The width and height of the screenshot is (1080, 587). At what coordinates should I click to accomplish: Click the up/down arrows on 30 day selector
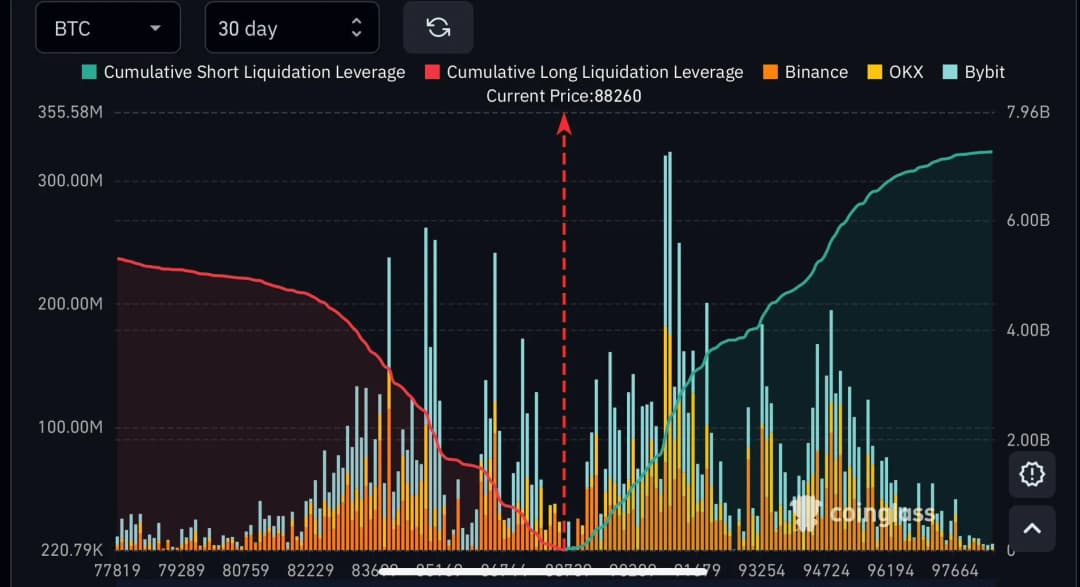[356, 28]
